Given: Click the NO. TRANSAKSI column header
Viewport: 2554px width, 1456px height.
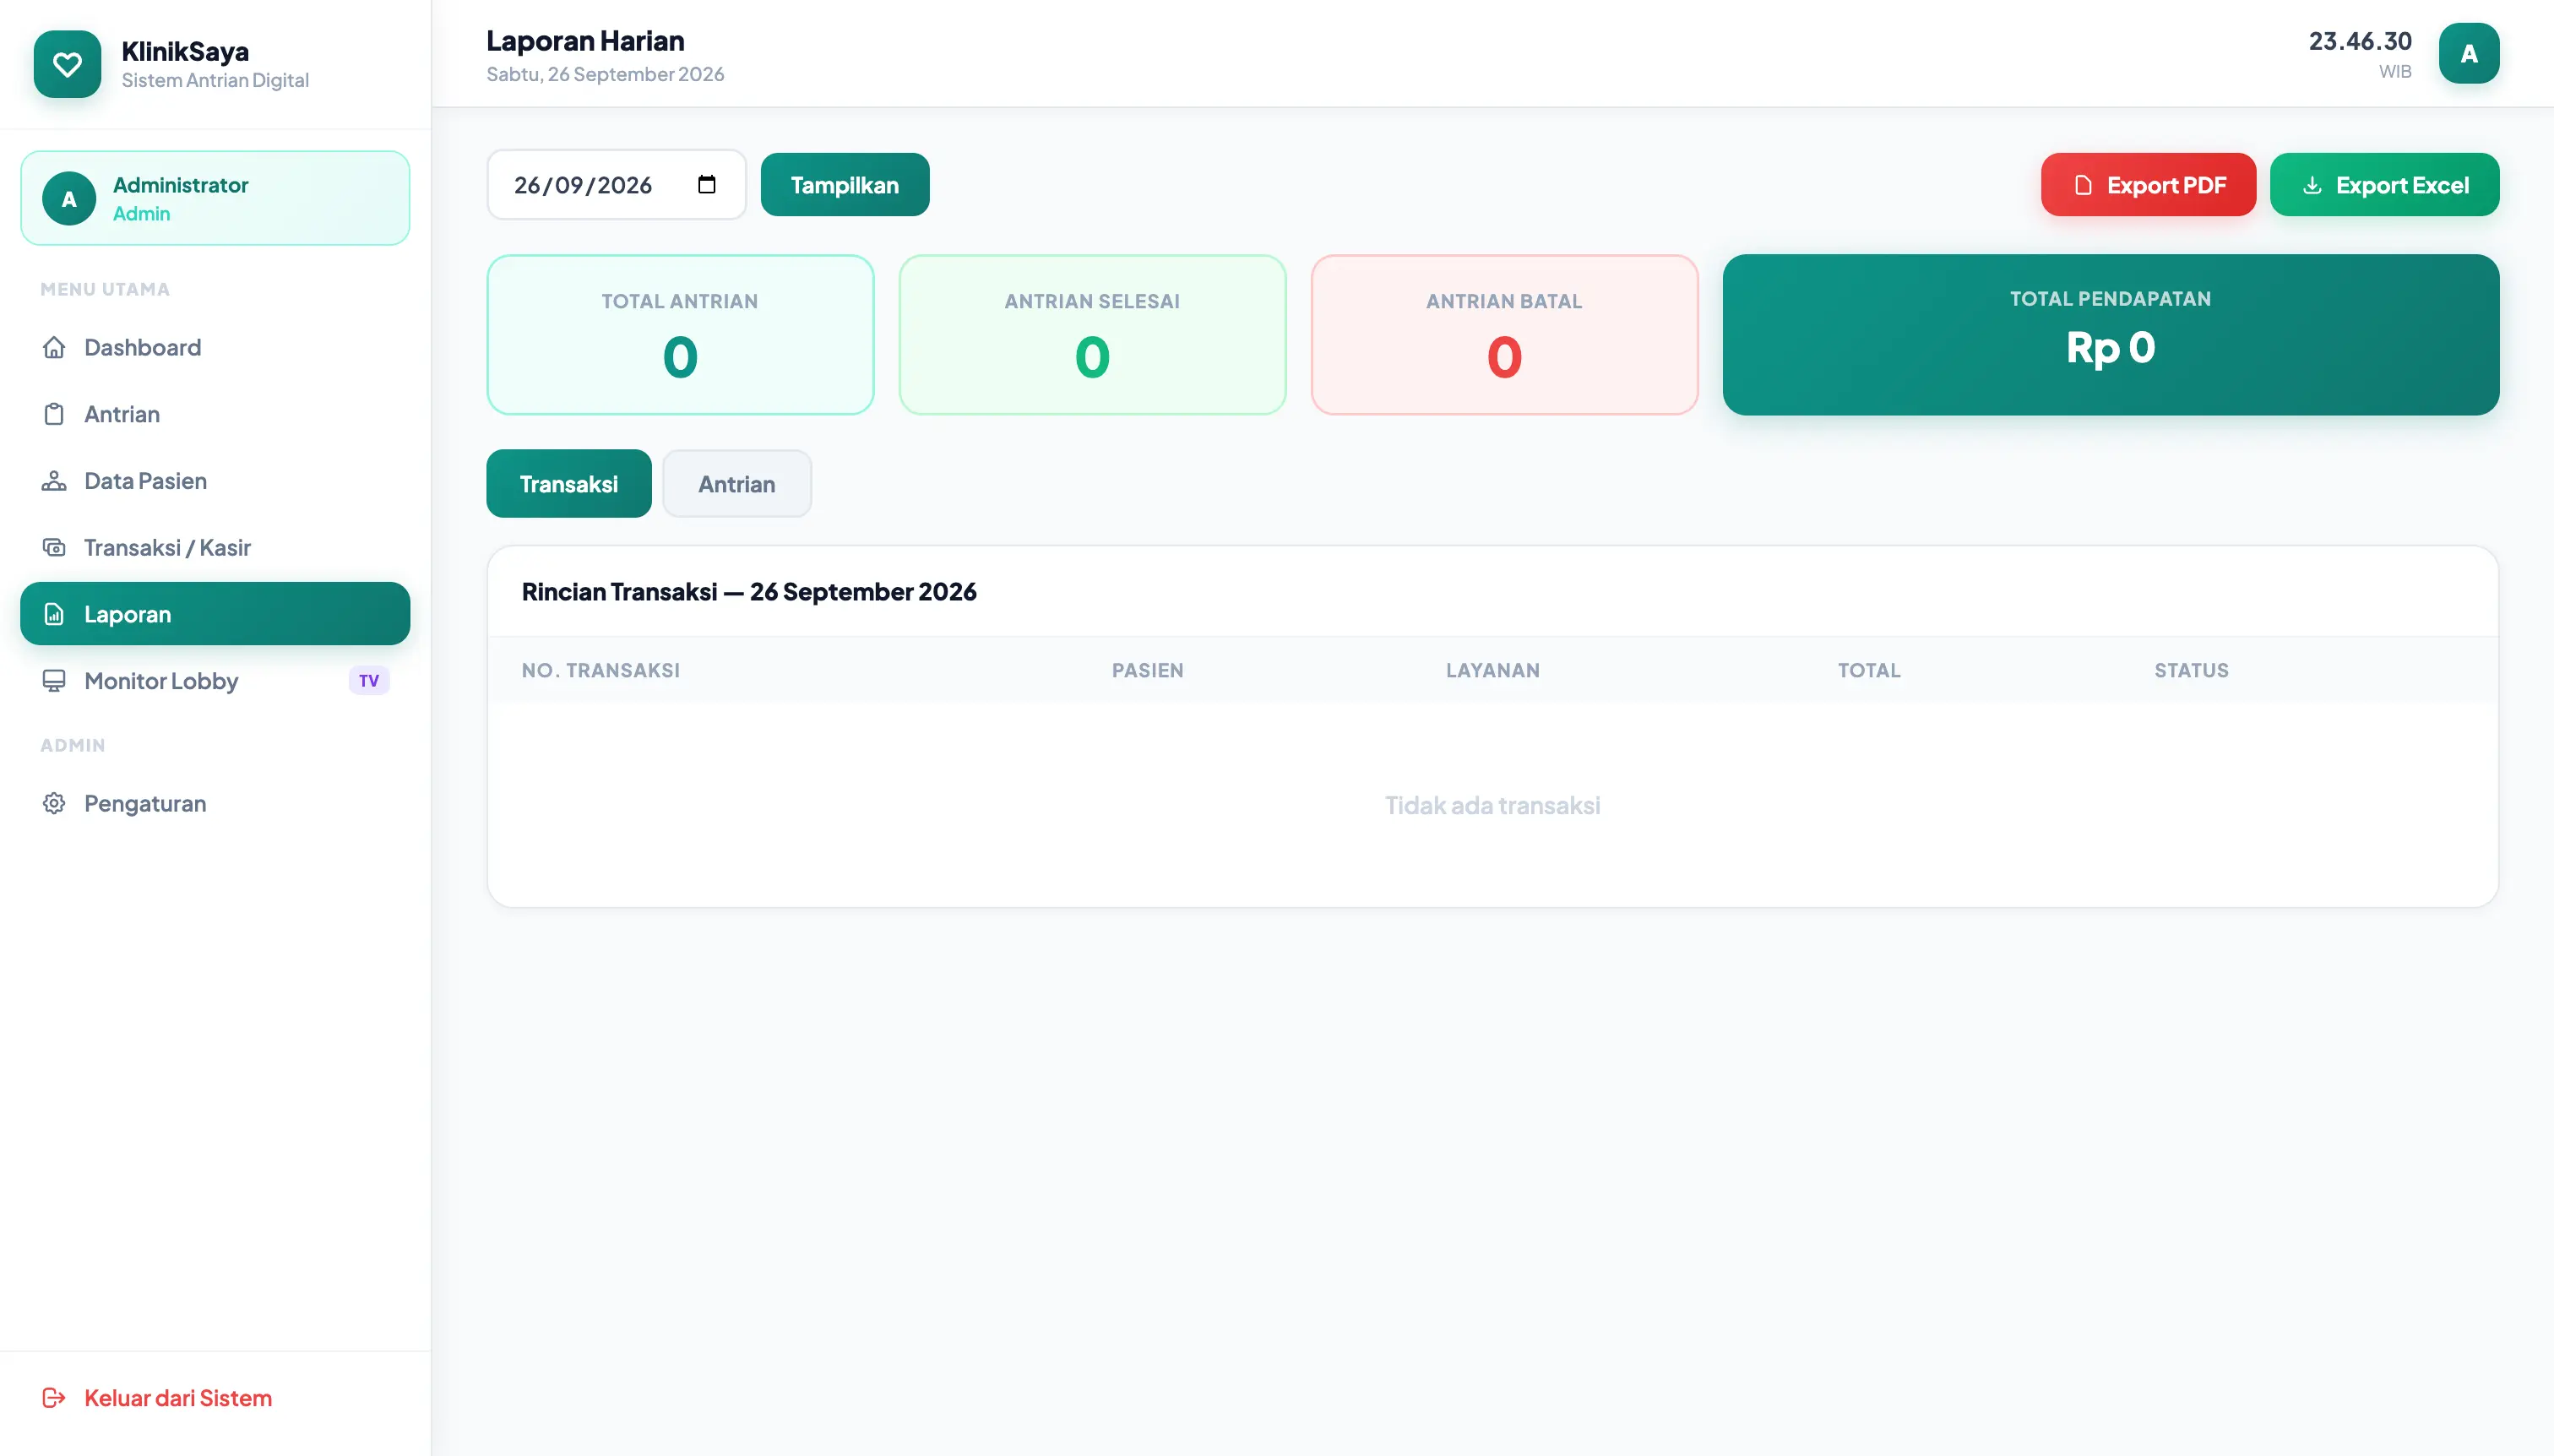Looking at the screenshot, I should coord(600,671).
